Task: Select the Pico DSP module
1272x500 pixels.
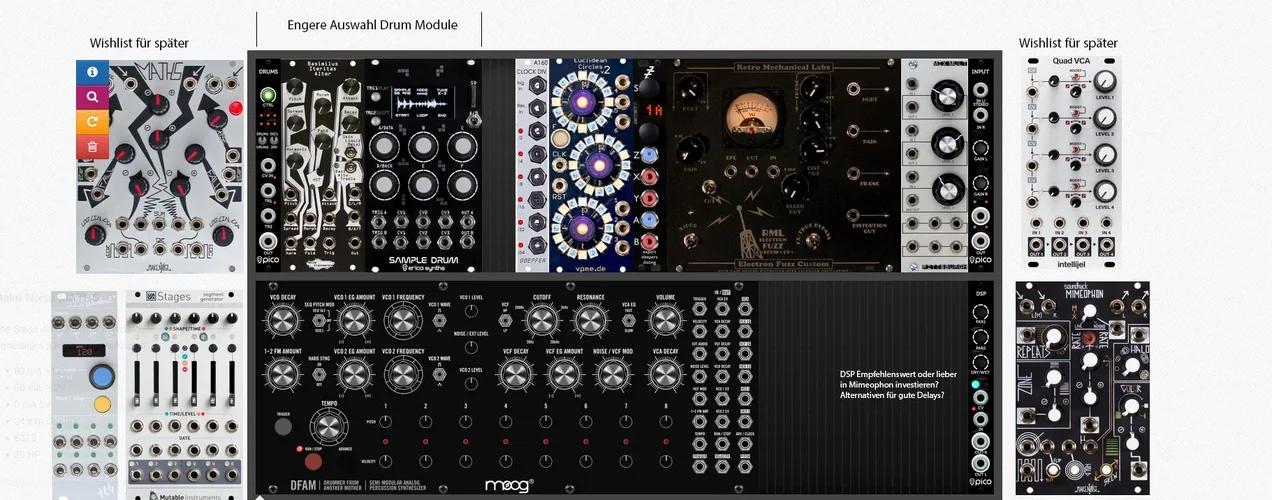Action: click(980, 387)
